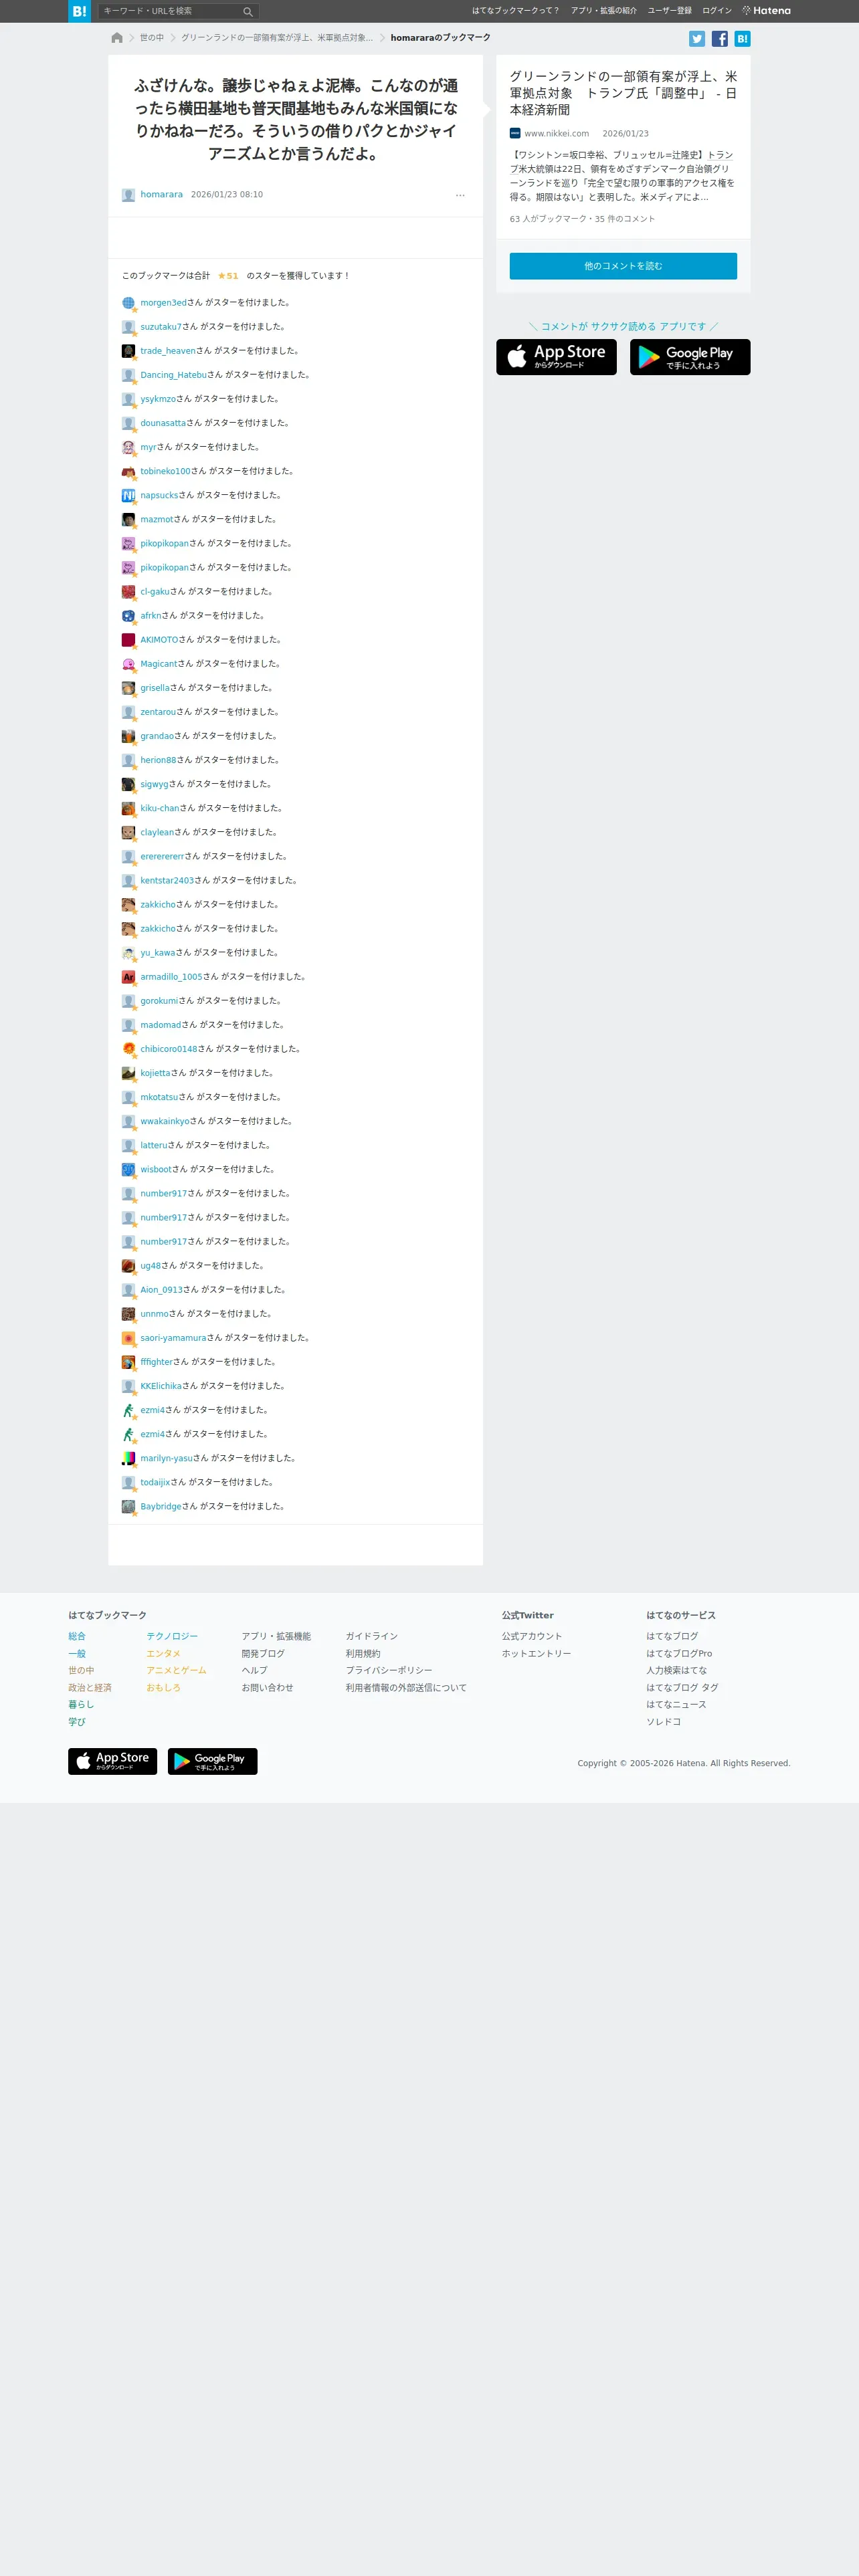859x2576 pixels.
Task: Open footer '政治と経済' category
Action: click(90, 1688)
